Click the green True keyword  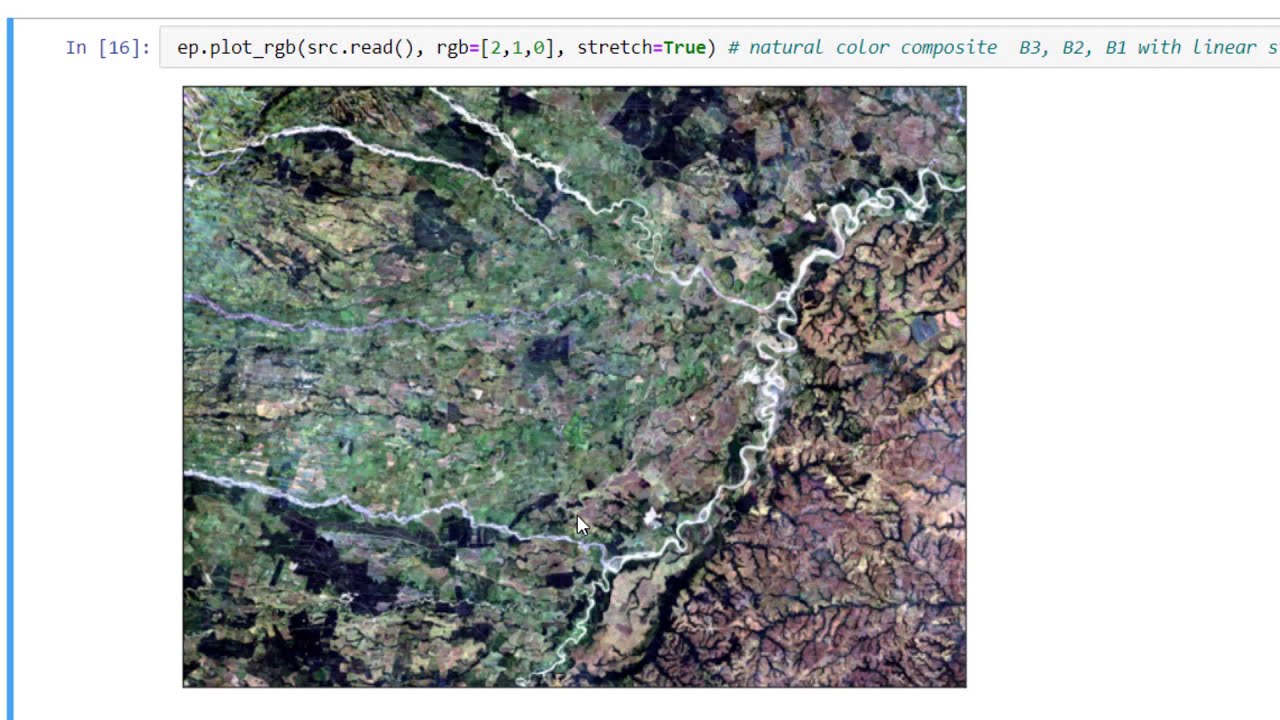pos(684,47)
